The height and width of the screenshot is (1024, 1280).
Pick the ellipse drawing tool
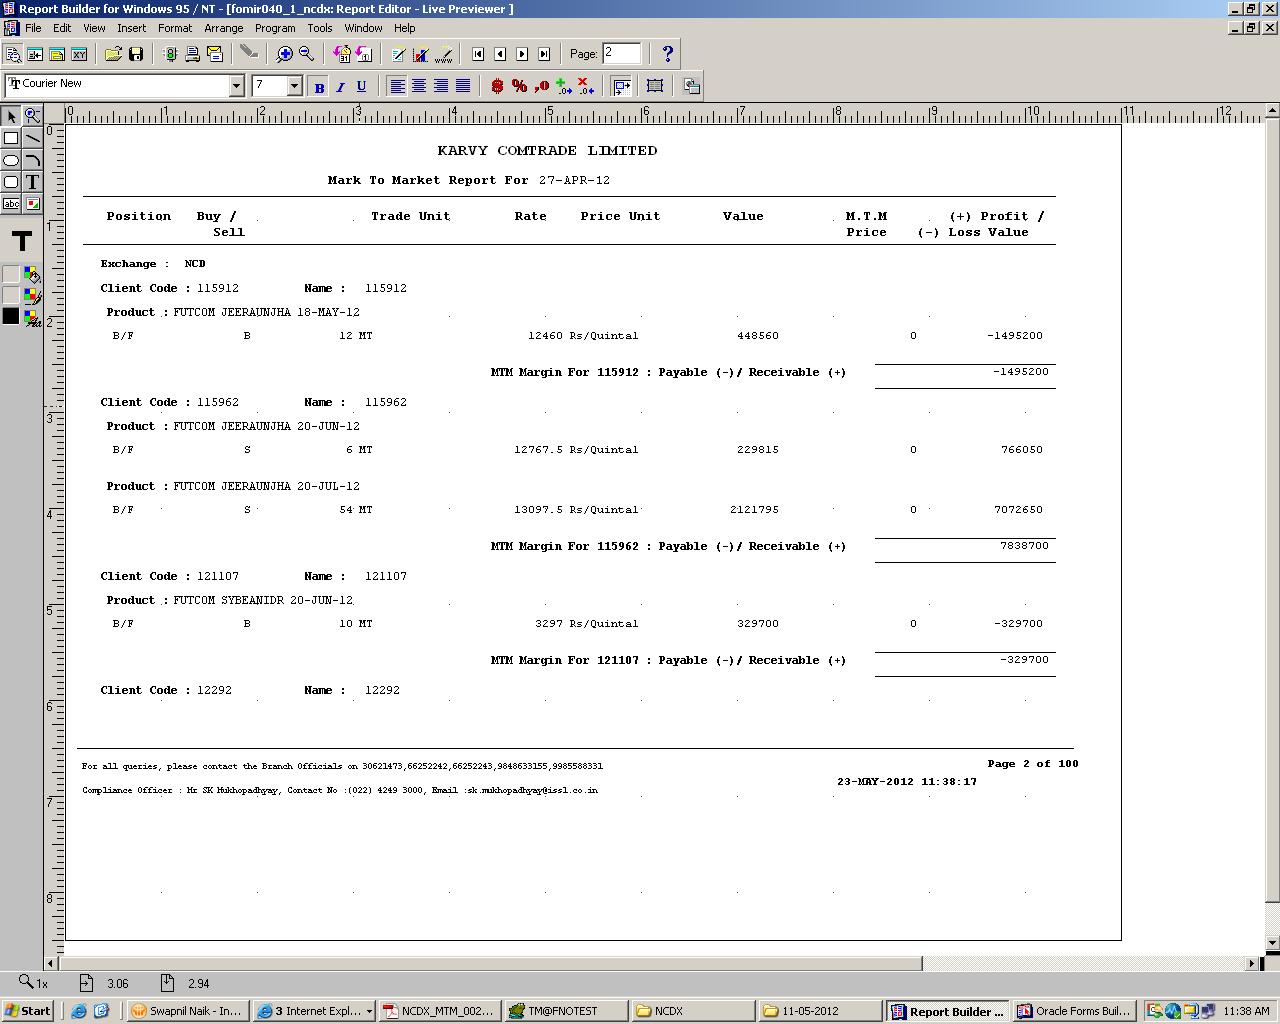11,161
